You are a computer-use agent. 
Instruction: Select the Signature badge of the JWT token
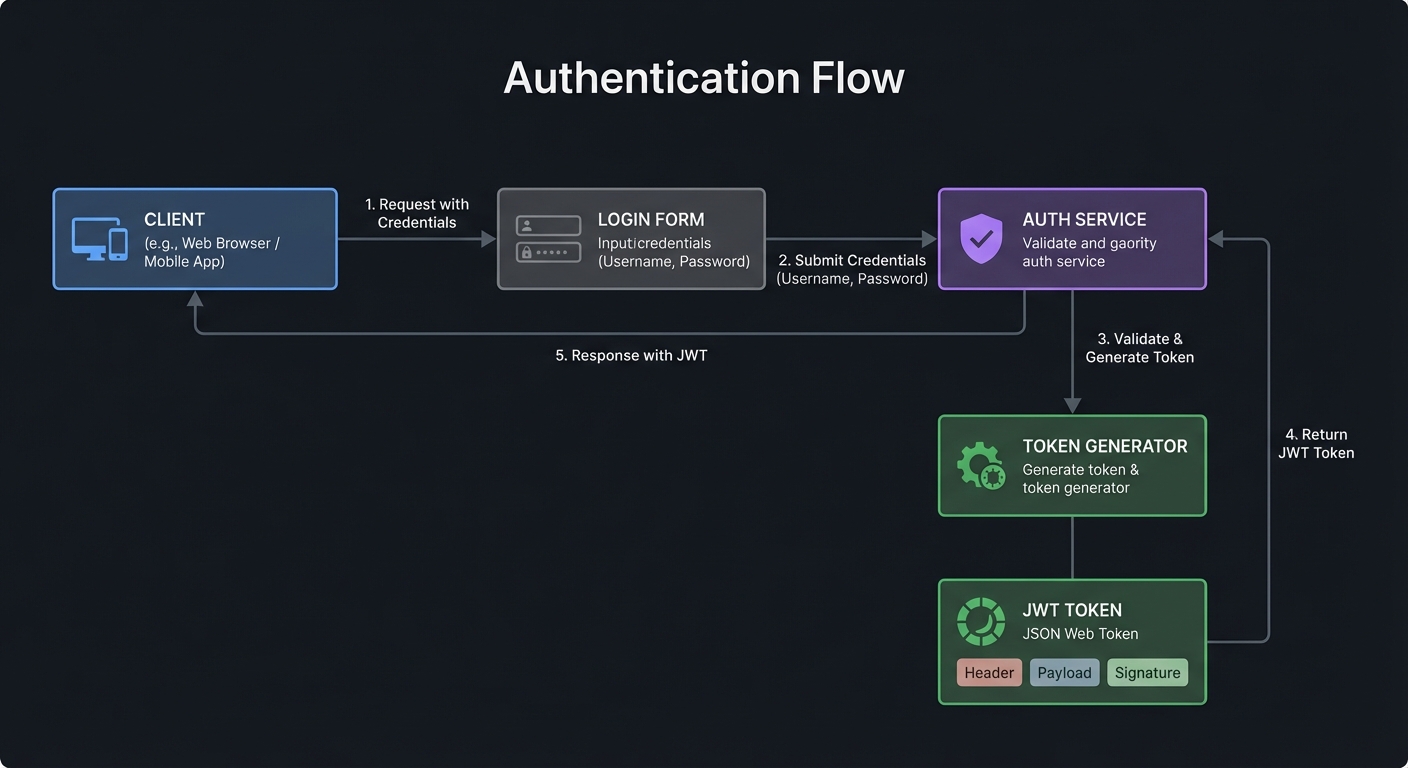pyautogui.click(x=1147, y=672)
